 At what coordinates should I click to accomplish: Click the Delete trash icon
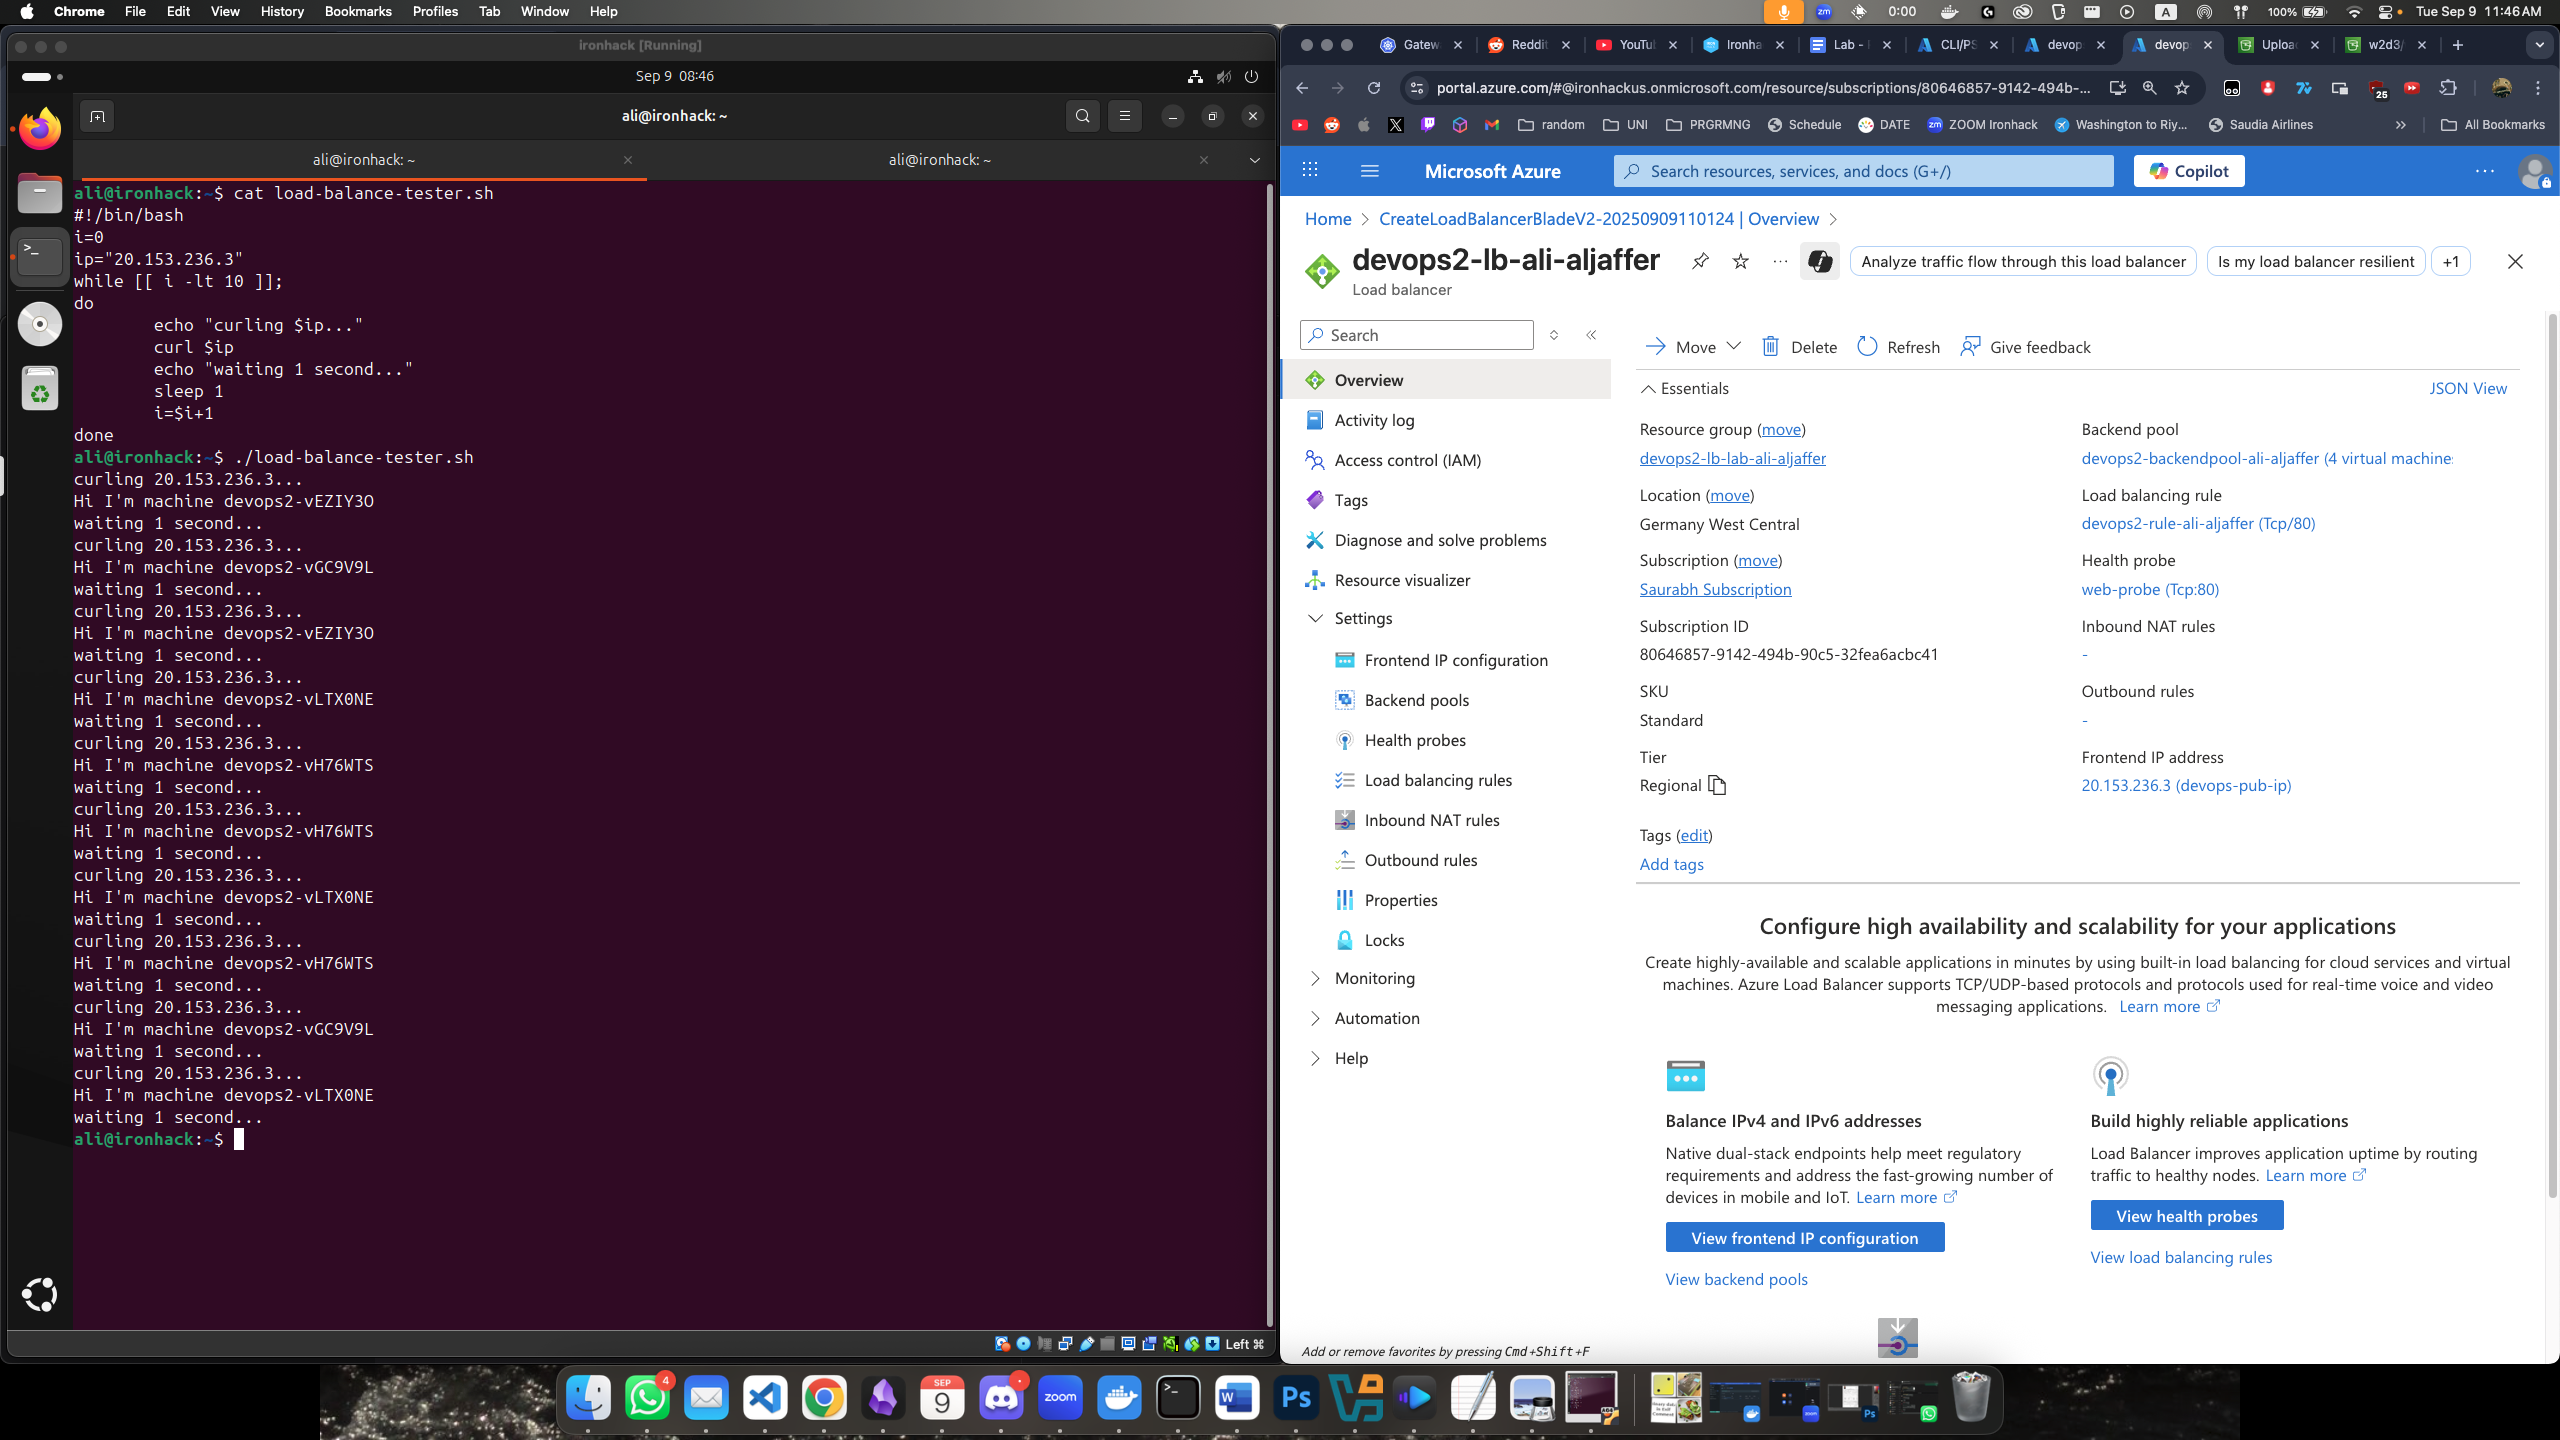pos(1770,346)
